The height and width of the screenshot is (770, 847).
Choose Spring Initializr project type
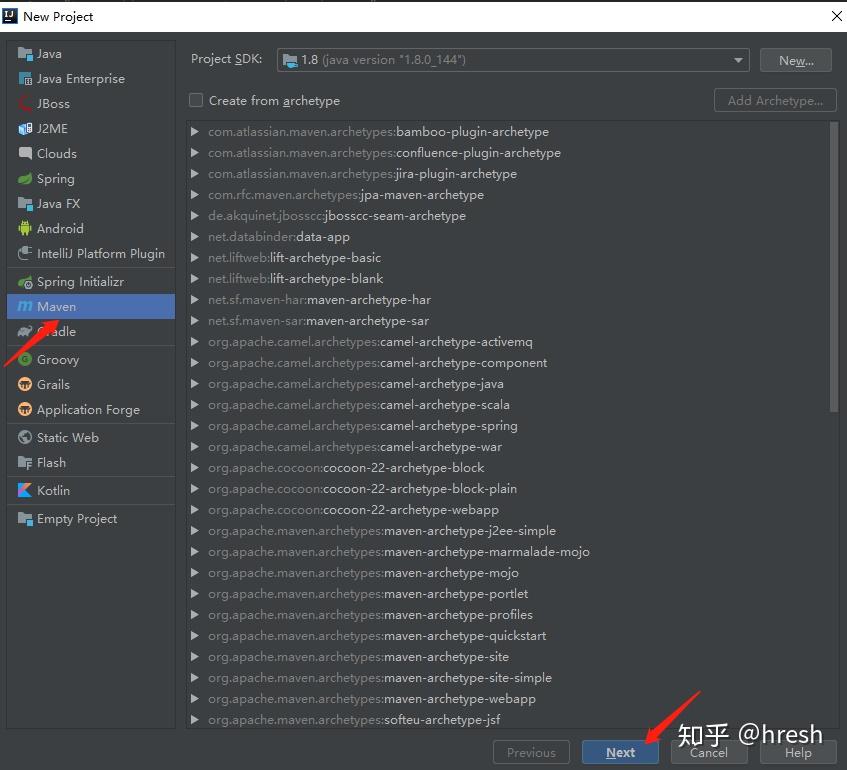click(x=91, y=282)
